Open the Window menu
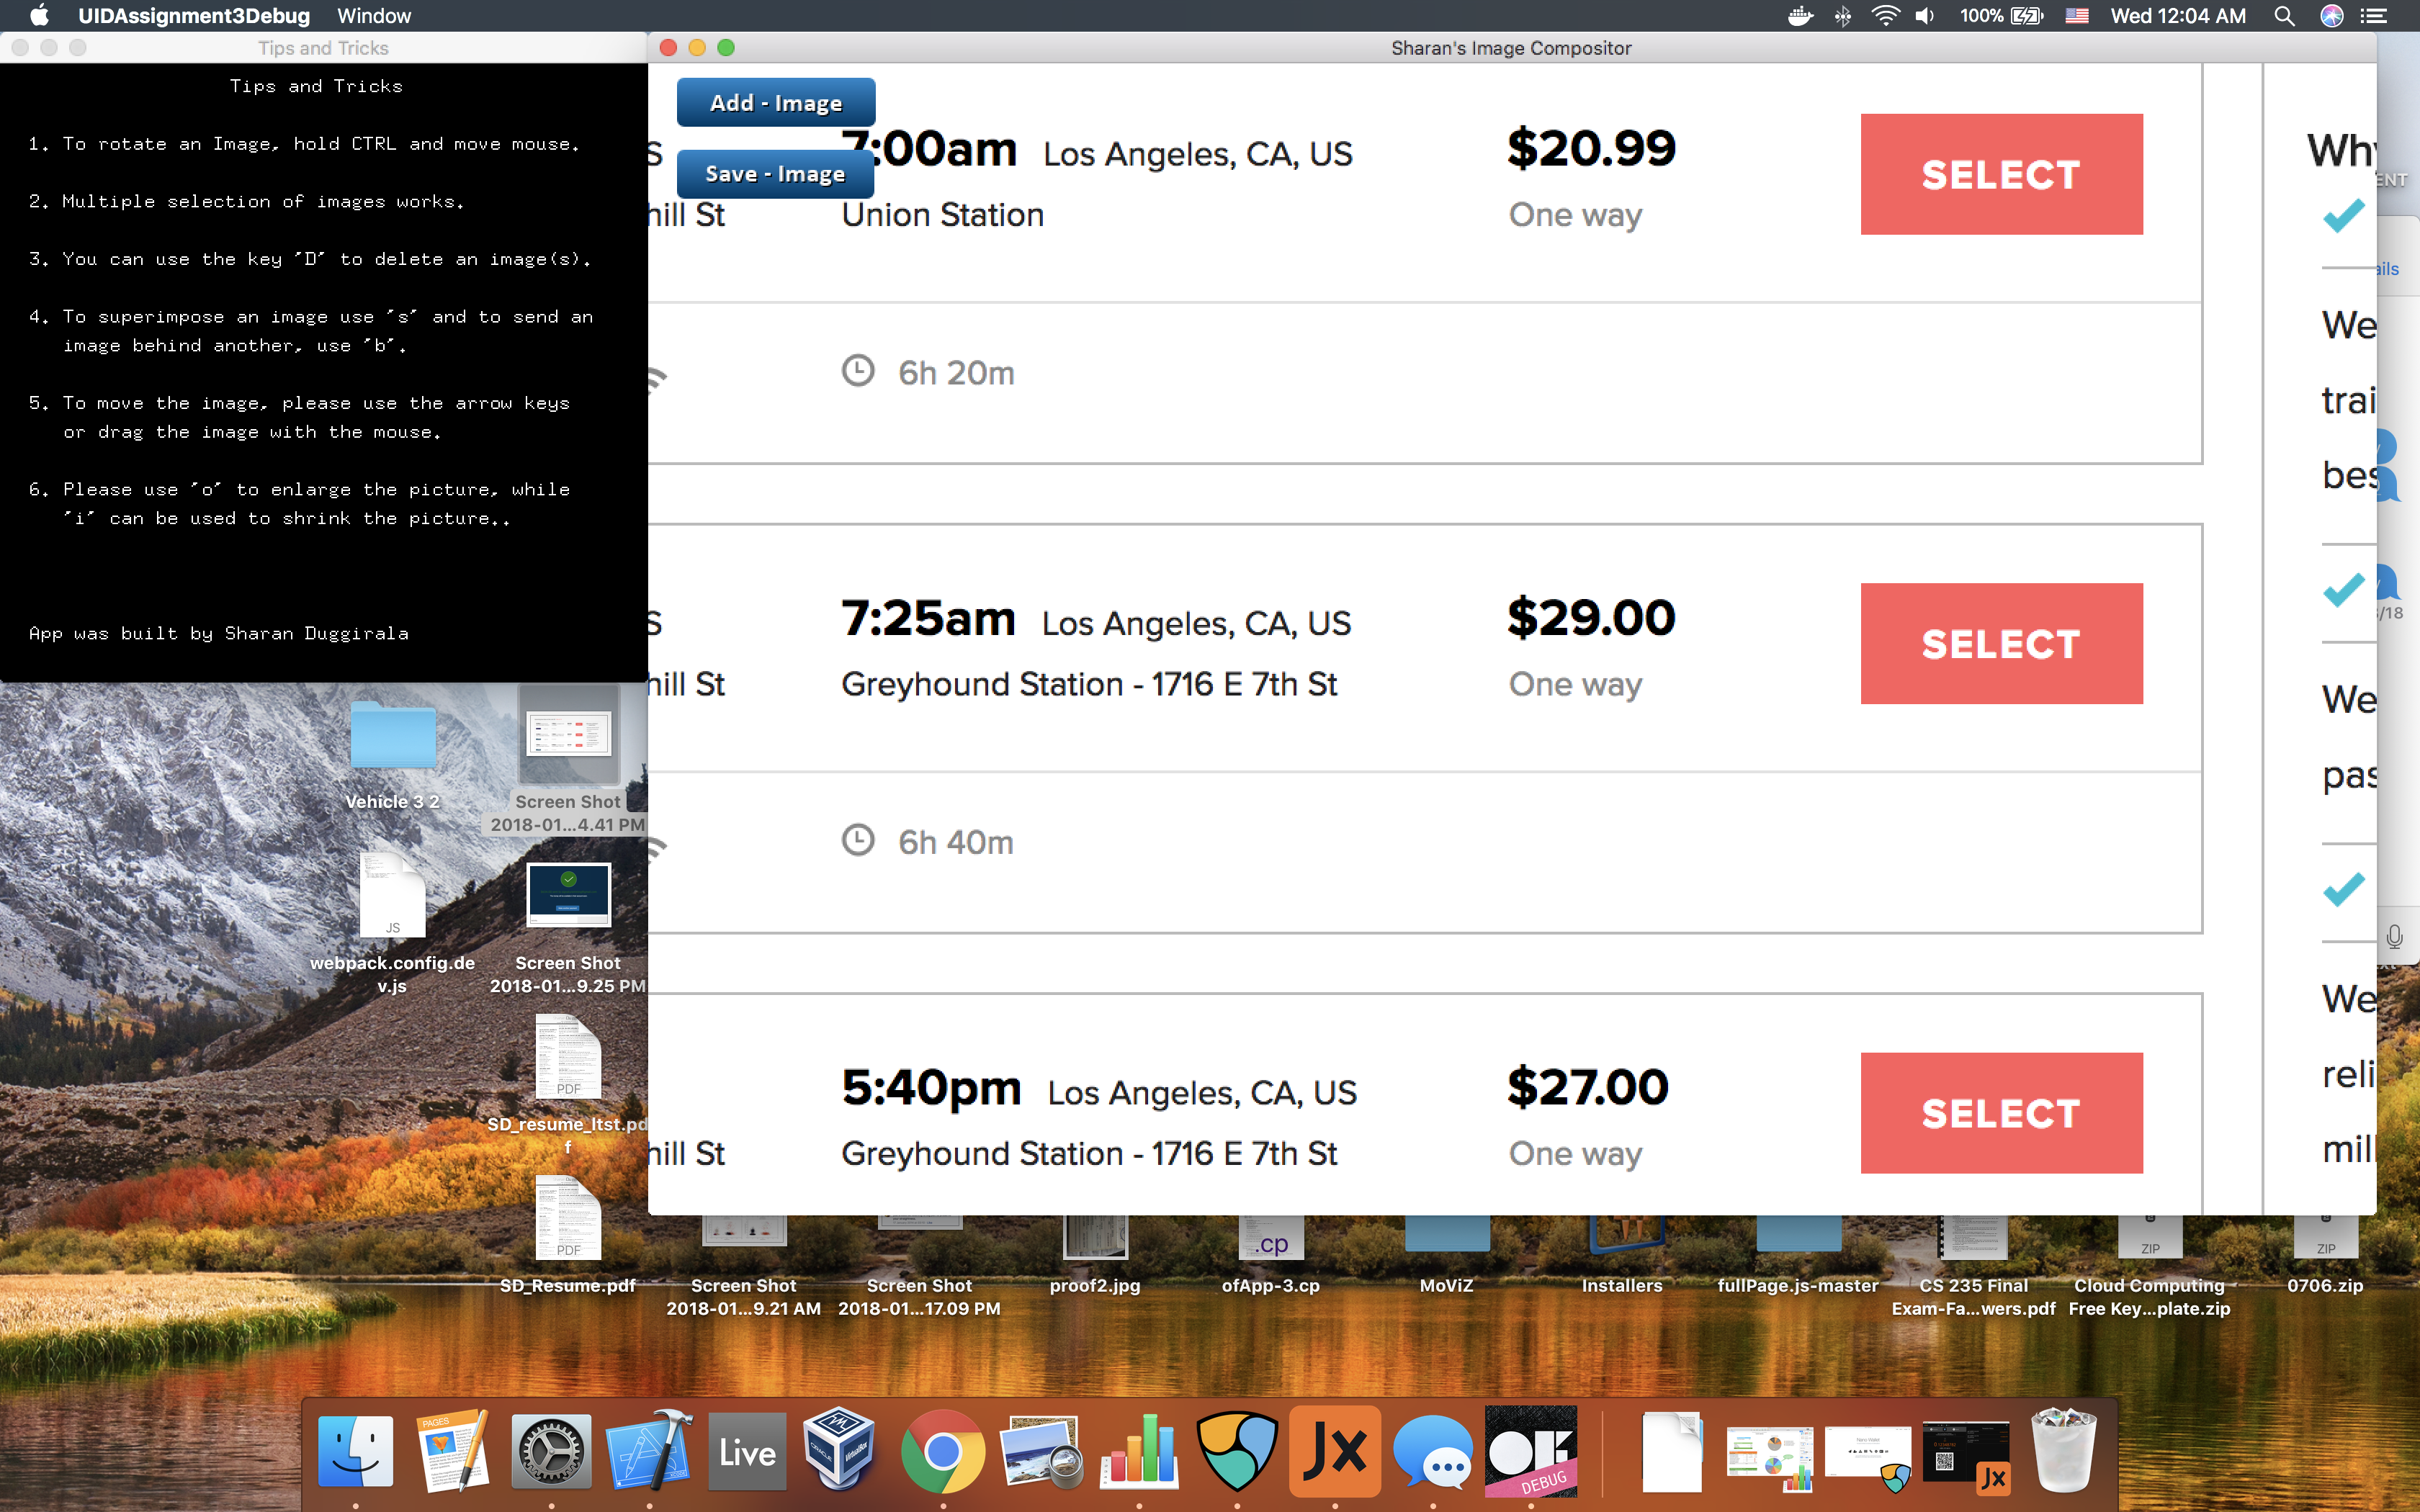The width and height of the screenshot is (2420, 1512). 373,16
